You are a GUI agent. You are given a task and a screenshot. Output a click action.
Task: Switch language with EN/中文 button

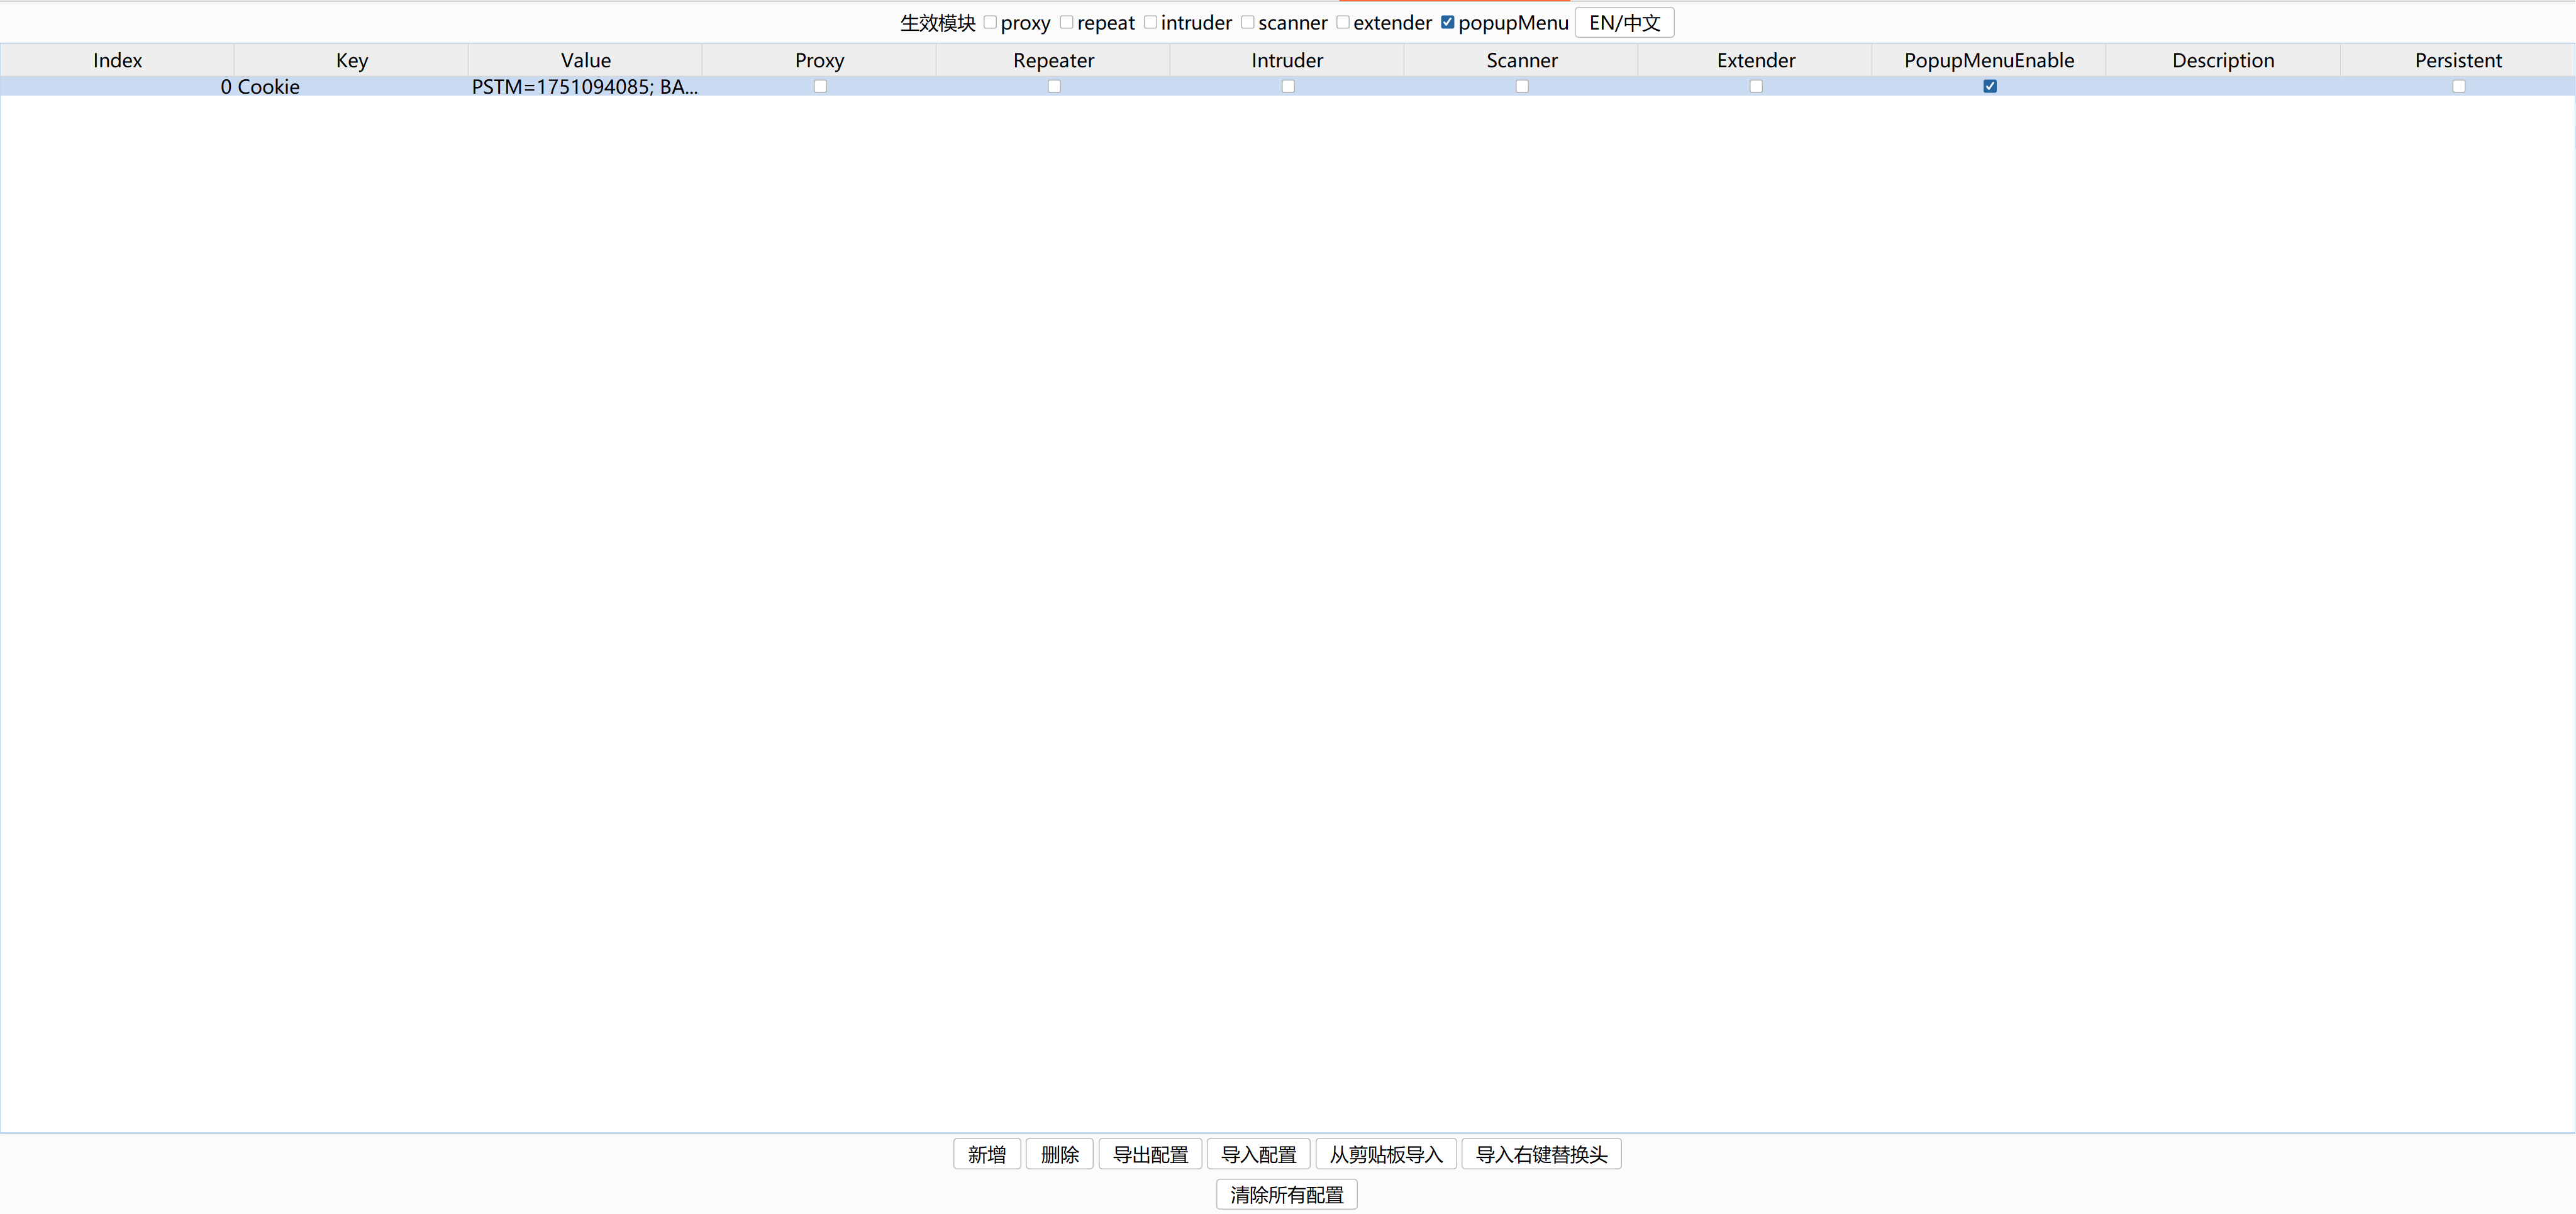tap(1624, 22)
